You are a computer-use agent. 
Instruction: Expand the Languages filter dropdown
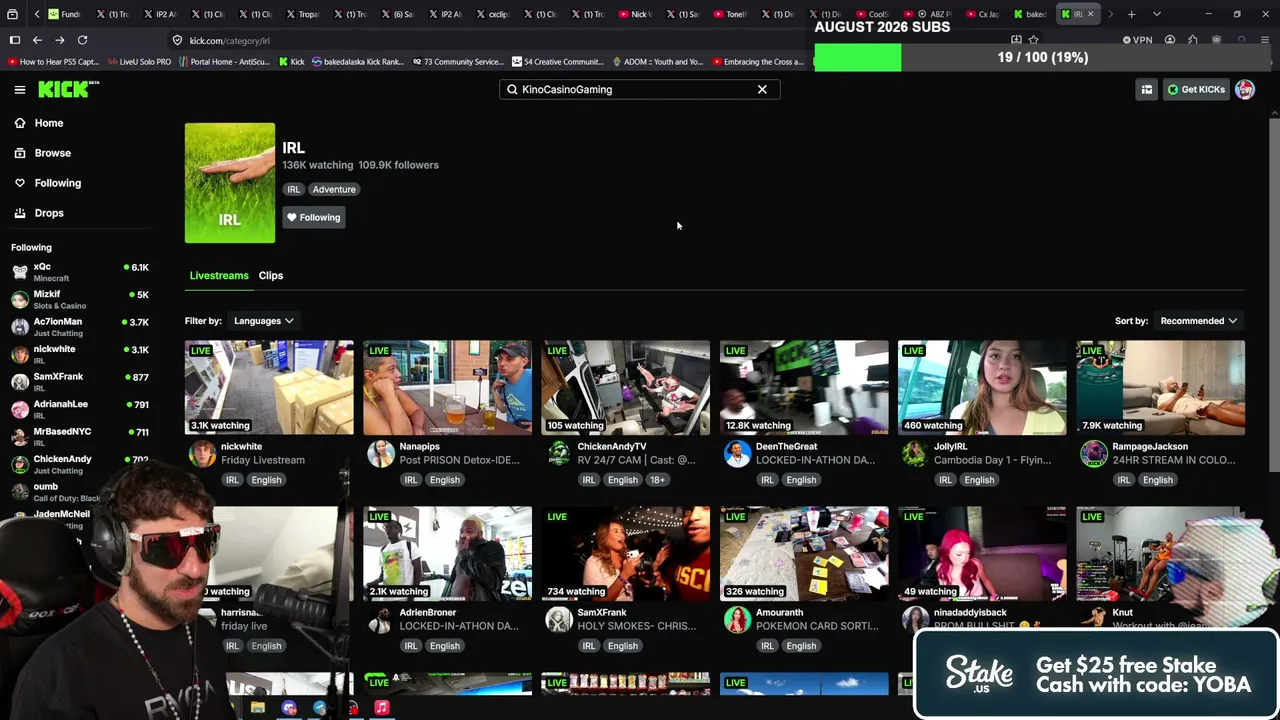click(x=263, y=321)
